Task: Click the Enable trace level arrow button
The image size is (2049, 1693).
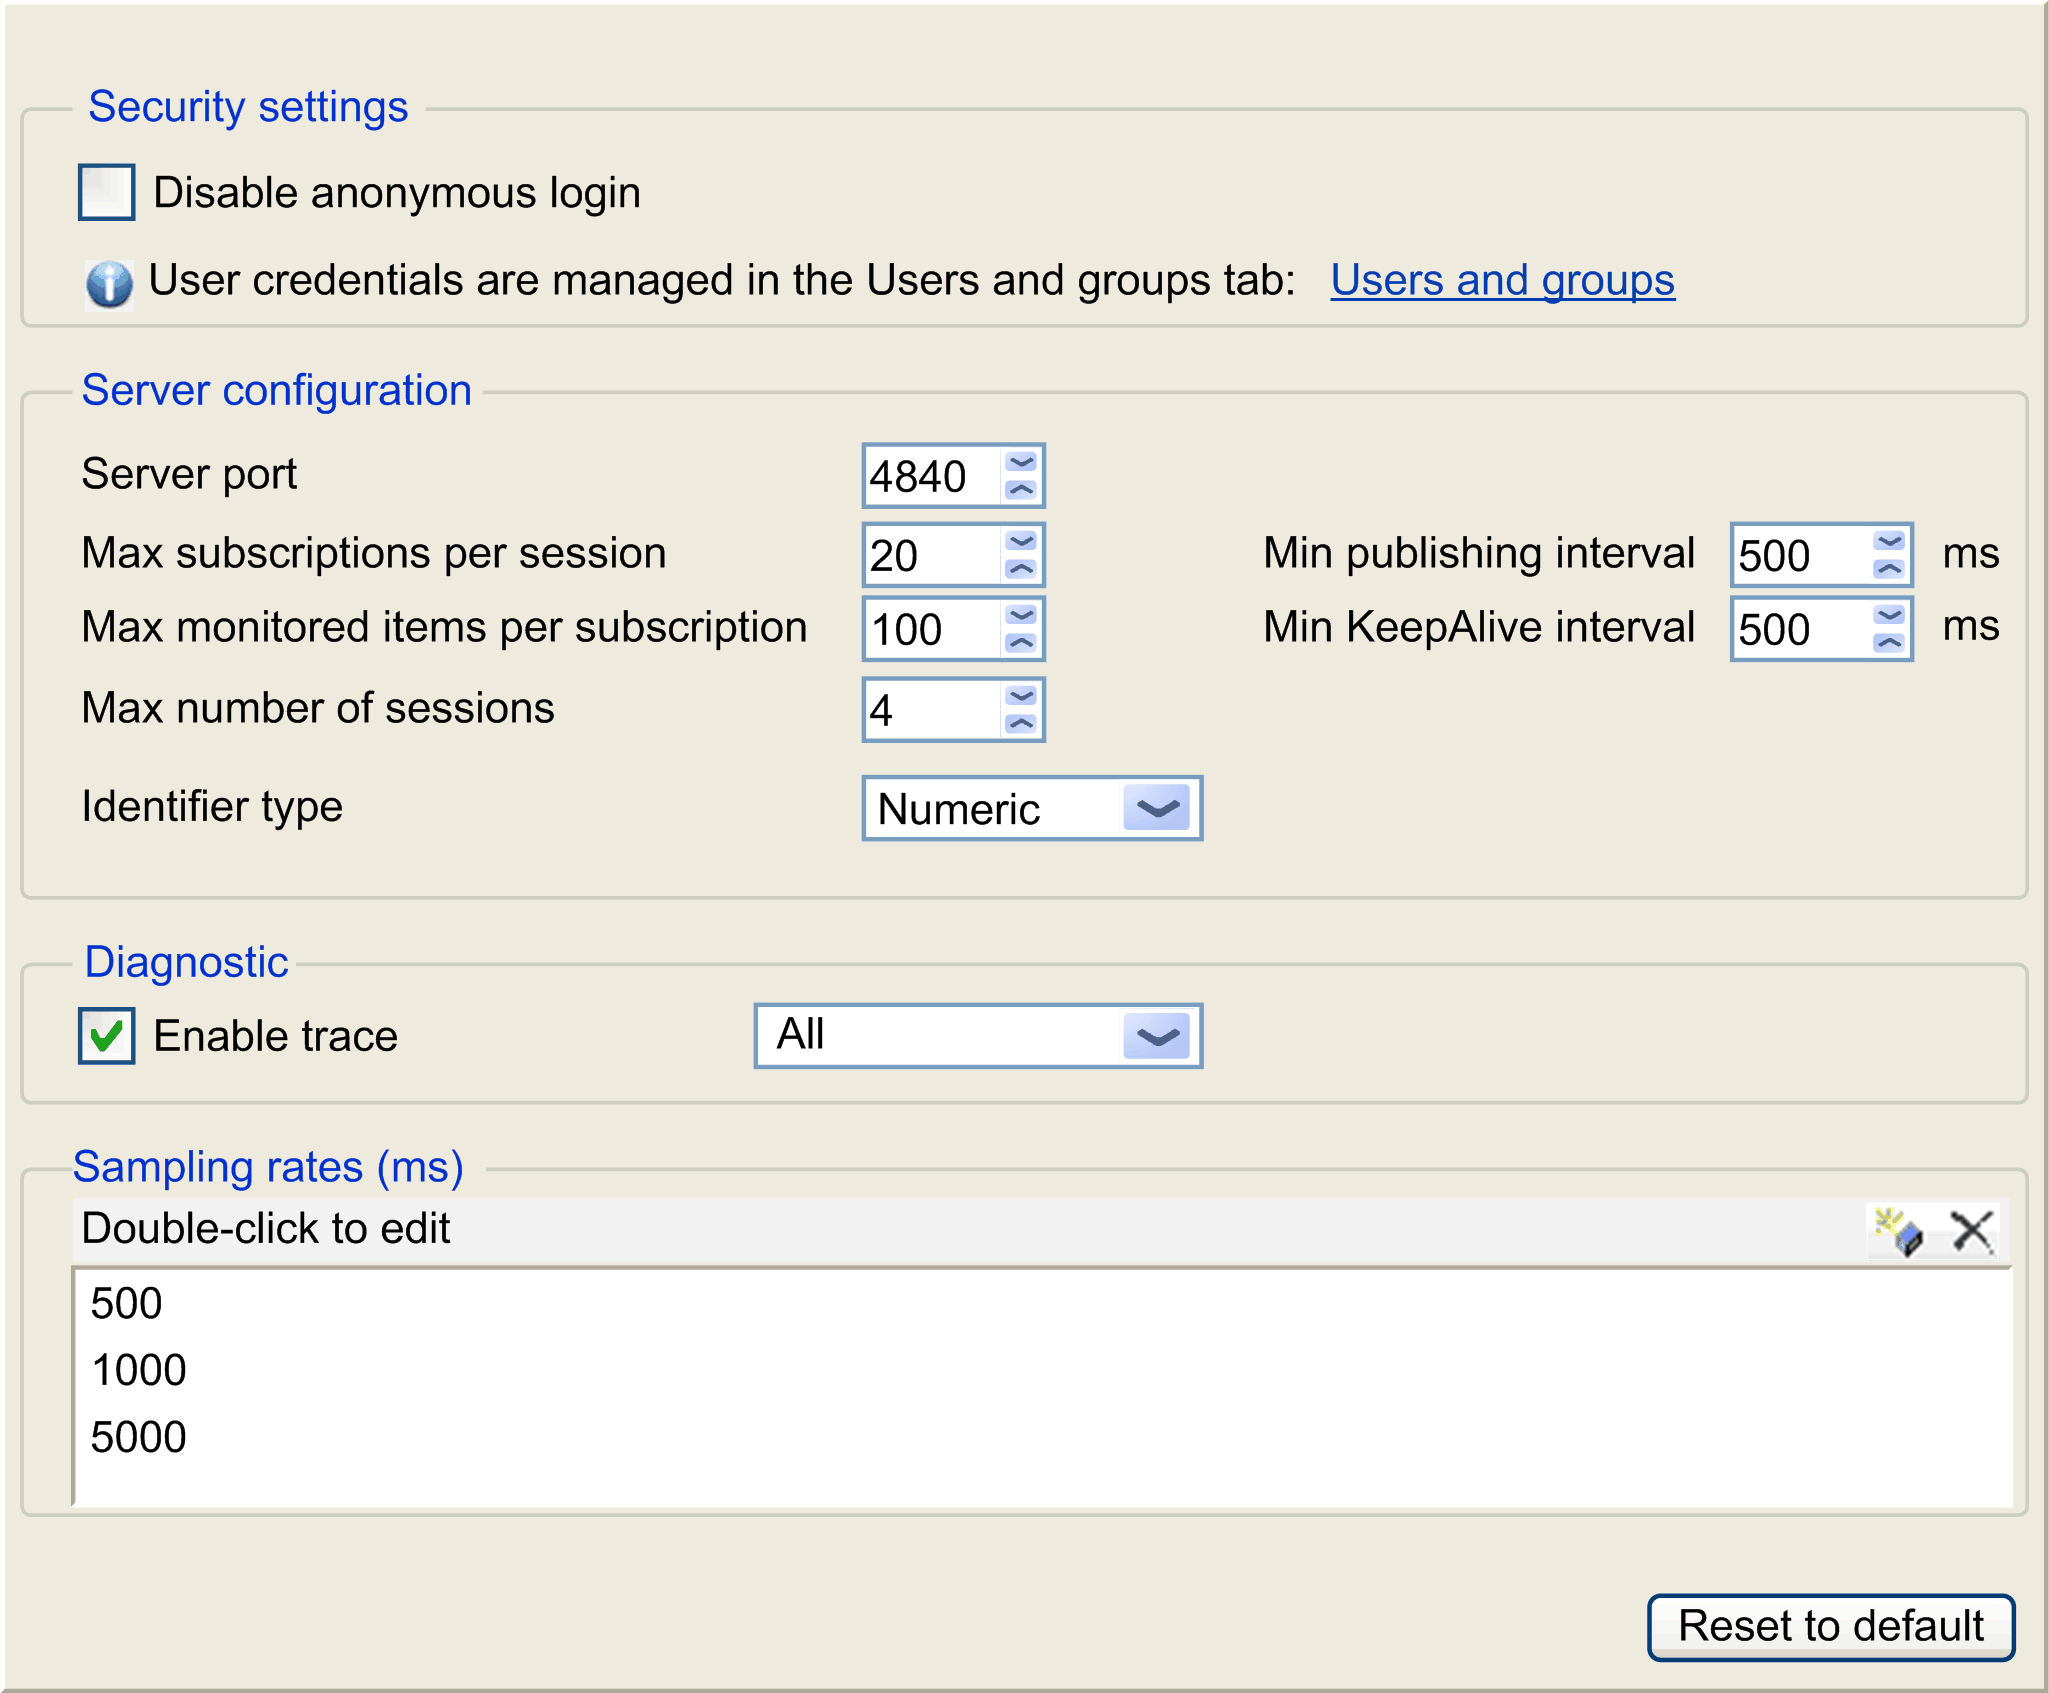Action: tap(1157, 1036)
